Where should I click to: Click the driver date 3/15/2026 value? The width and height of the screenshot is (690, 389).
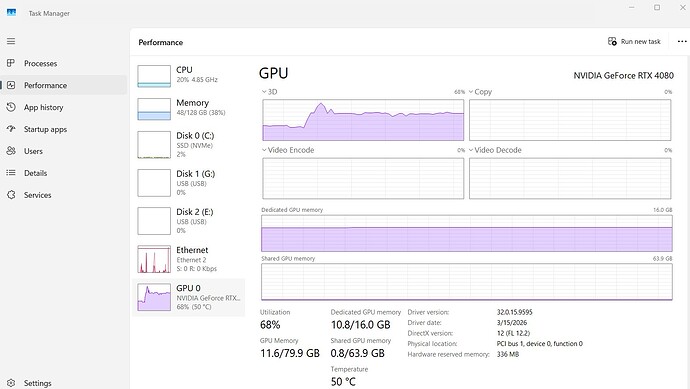tap(512, 323)
